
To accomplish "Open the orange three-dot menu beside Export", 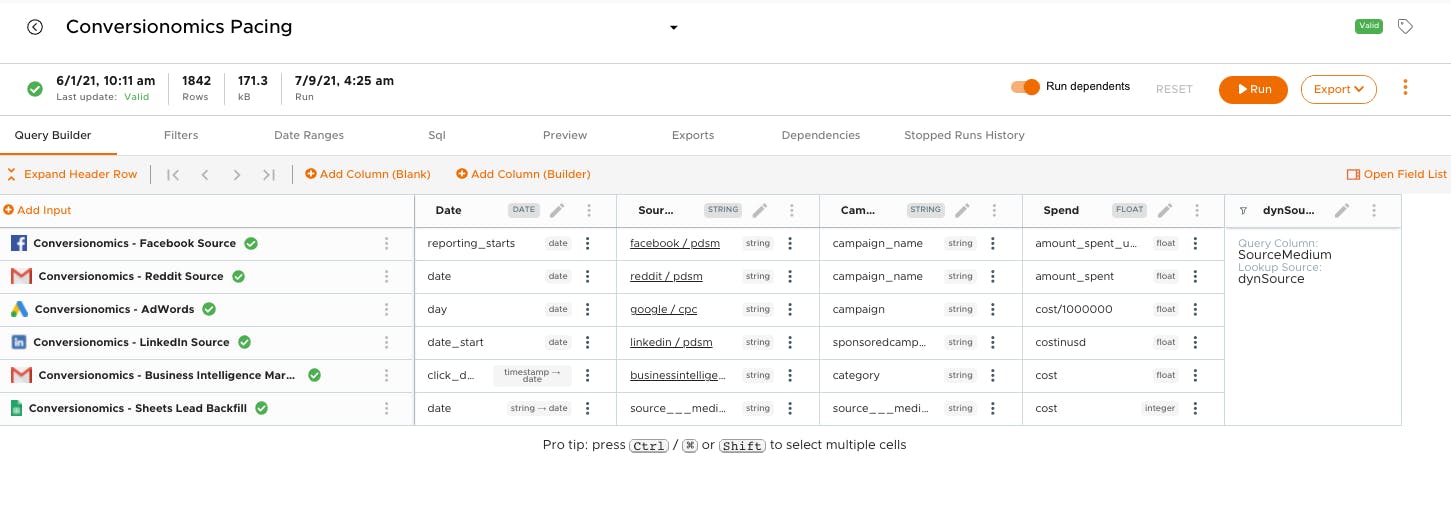I will pos(1405,88).
